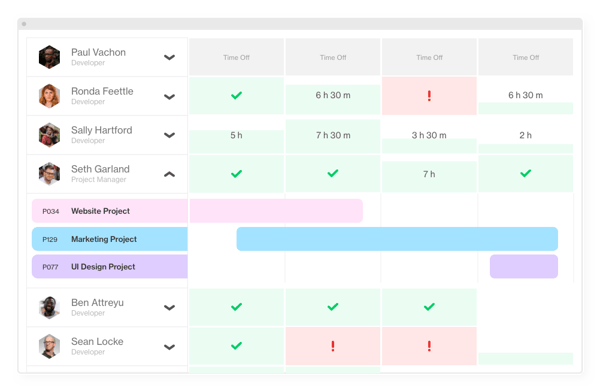This screenshot has height=391, width=600.
Task: Click the Ben Attreyu name
Action: click(97, 303)
